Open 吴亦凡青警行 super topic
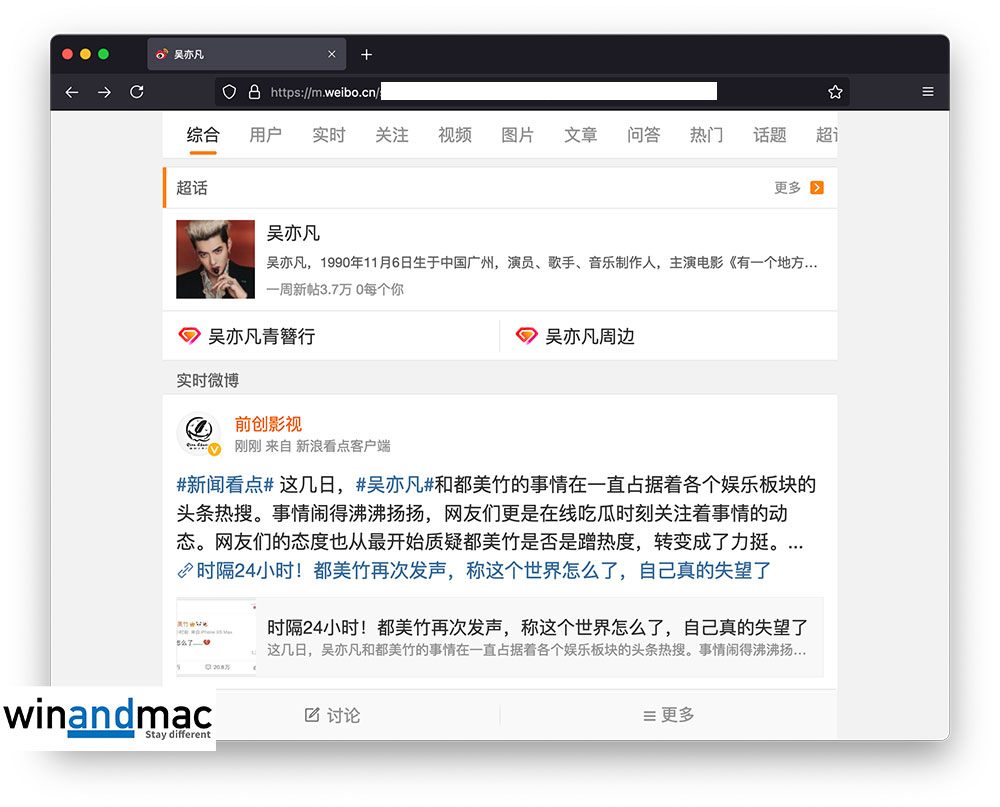This screenshot has height=807, width=1000. [260, 337]
